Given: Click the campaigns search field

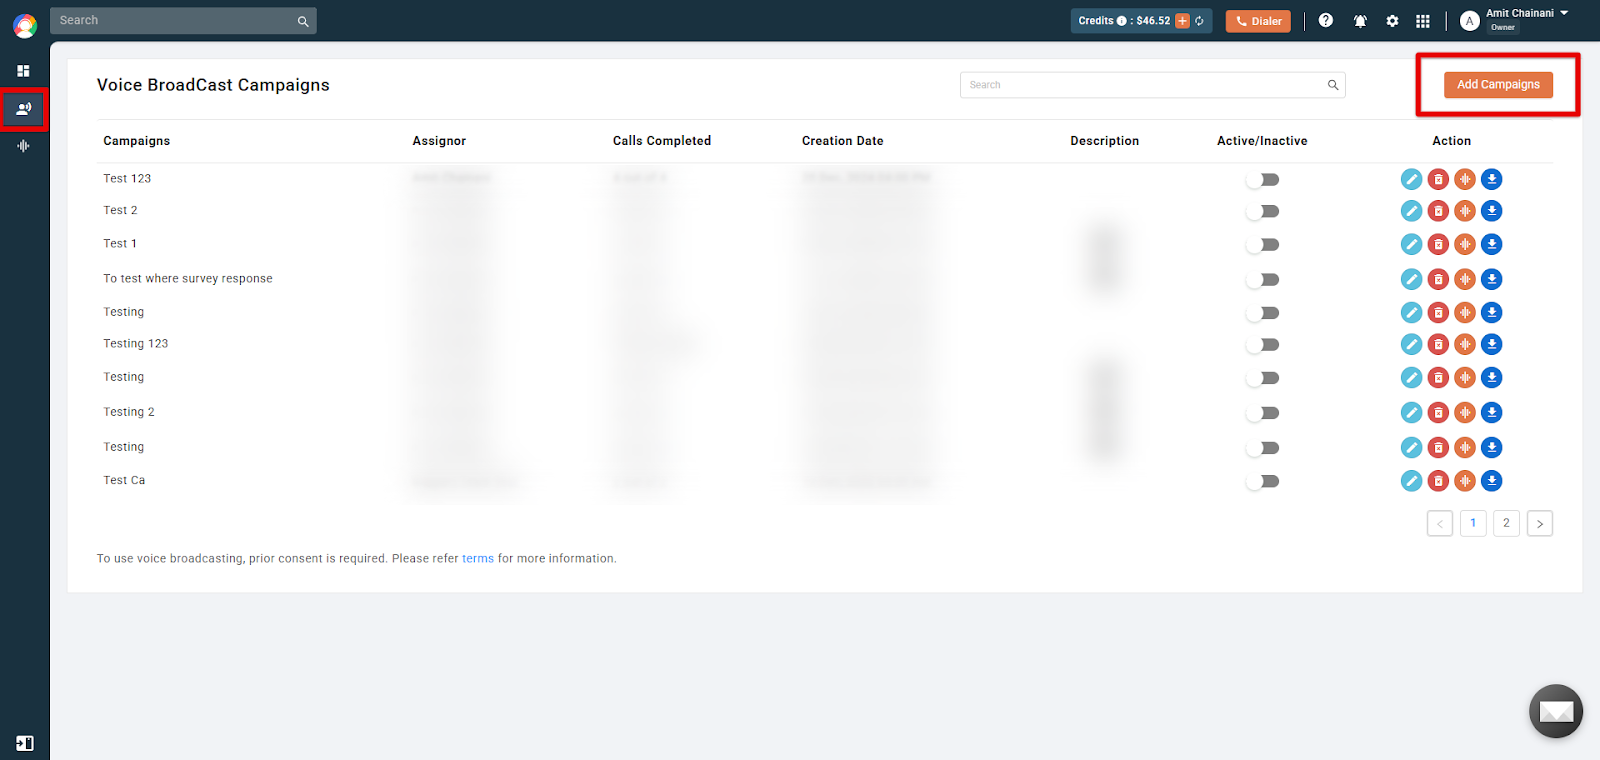Looking at the screenshot, I should pos(1152,85).
